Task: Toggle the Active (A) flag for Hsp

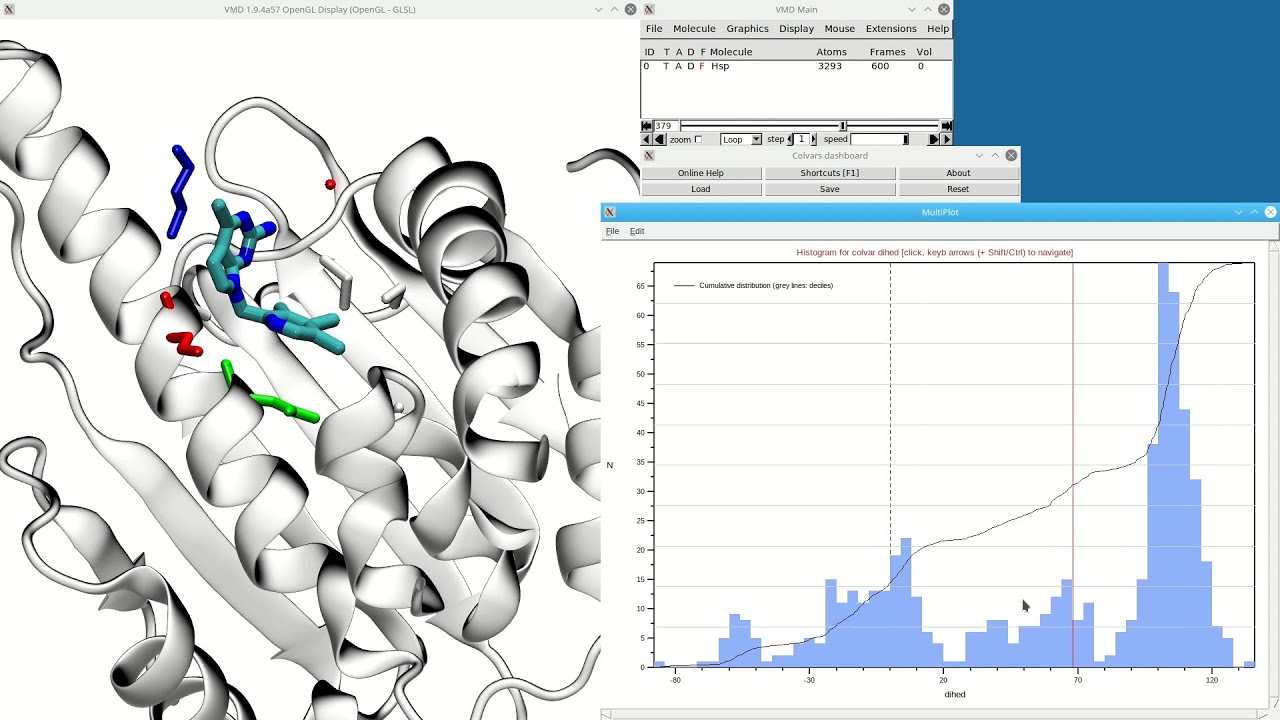Action: coord(678,66)
